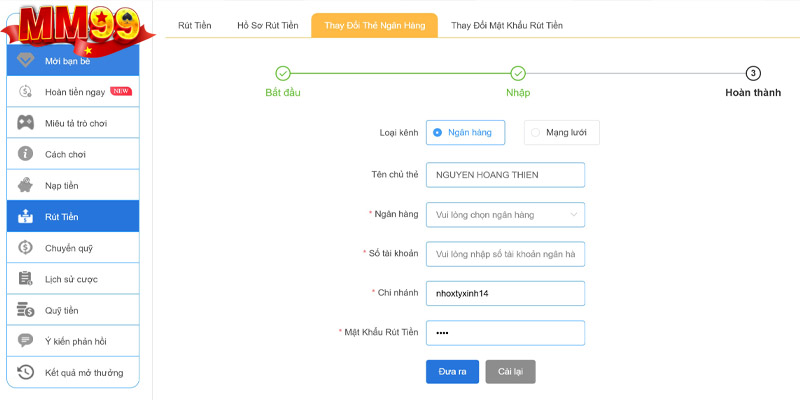Click the info icon beside Cách chơi

[x=26, y=154]
